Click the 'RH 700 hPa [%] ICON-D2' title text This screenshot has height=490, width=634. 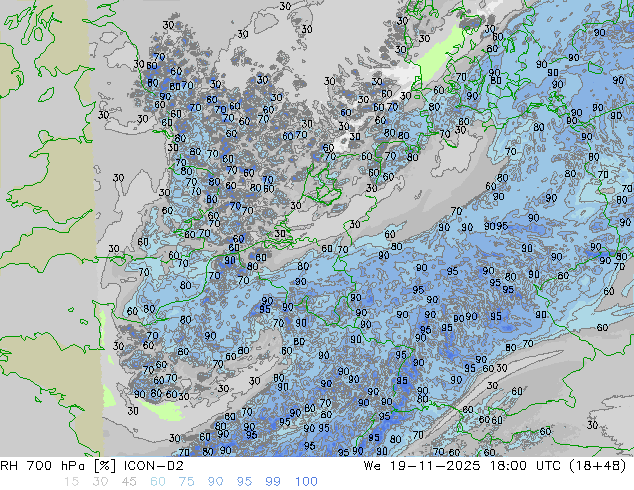coord(92,466)
